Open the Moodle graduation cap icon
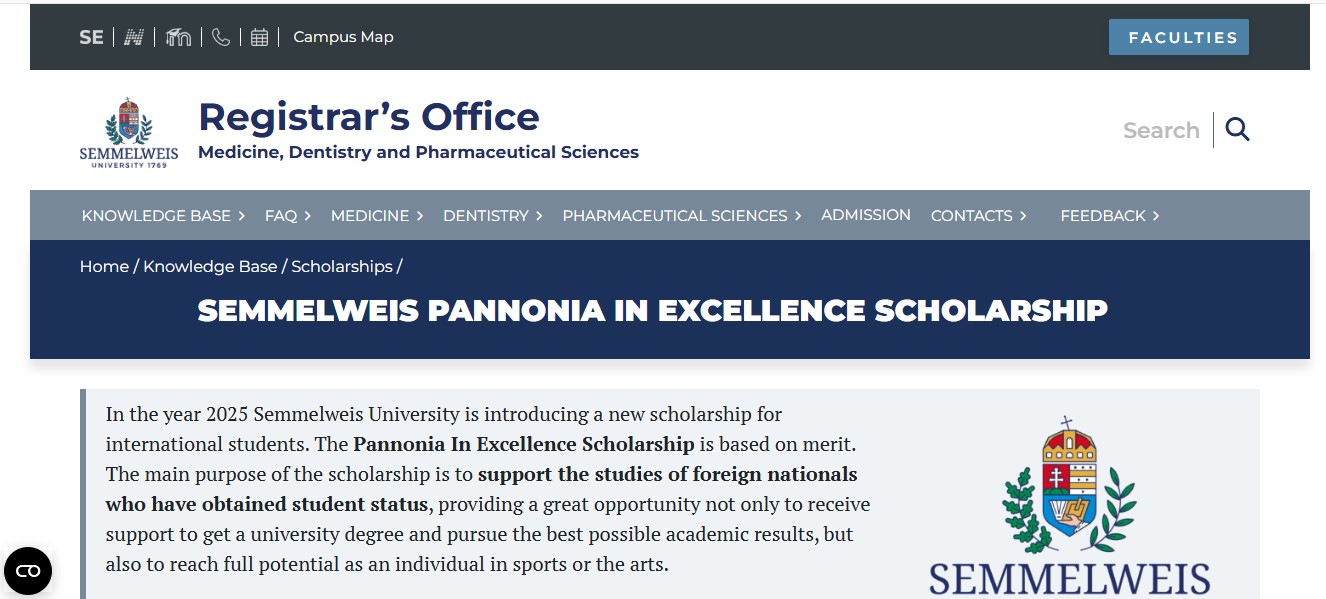This screenshot has height=599, width=1326. click(x=178, y=37)
